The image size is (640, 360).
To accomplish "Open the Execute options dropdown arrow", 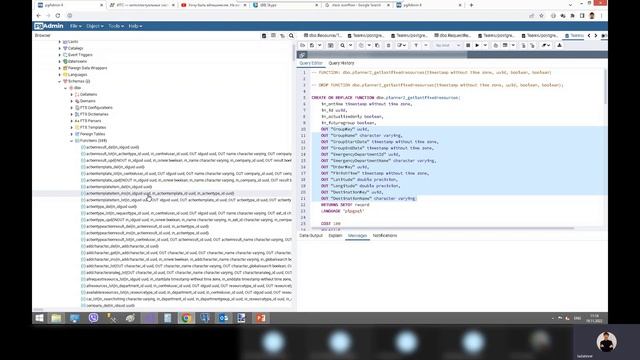I will point(485,45).
